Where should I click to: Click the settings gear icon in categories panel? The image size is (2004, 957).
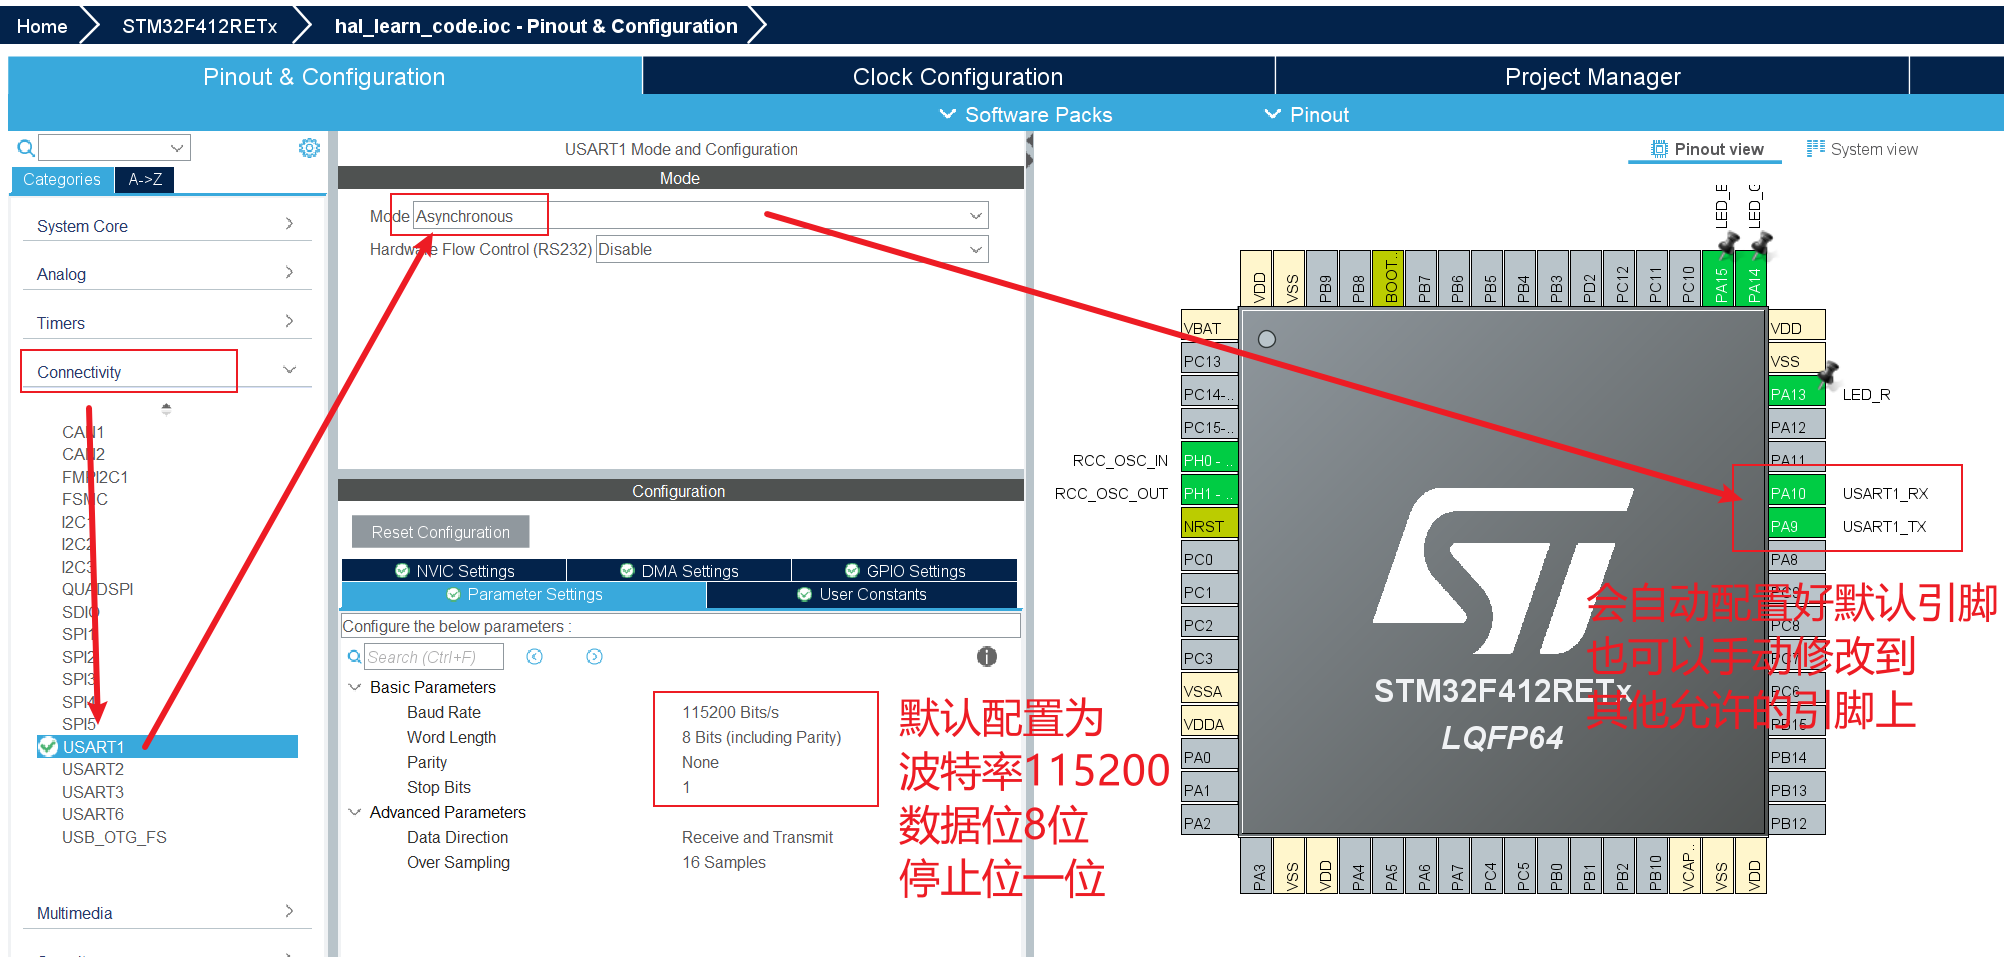click(309, 148)
